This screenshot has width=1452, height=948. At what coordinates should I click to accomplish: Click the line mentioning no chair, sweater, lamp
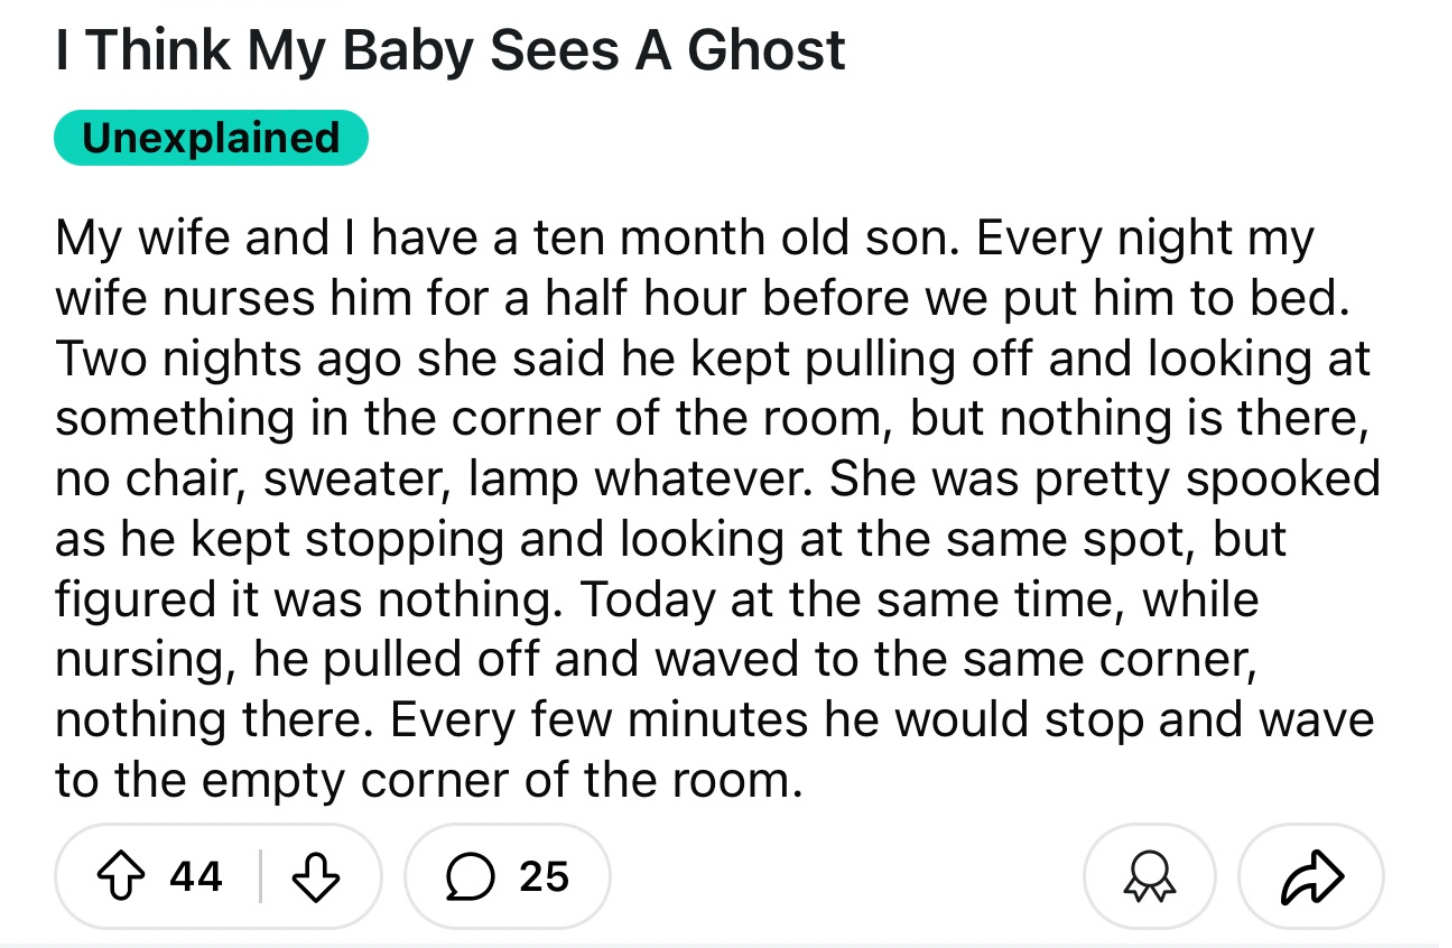(717, 479)
